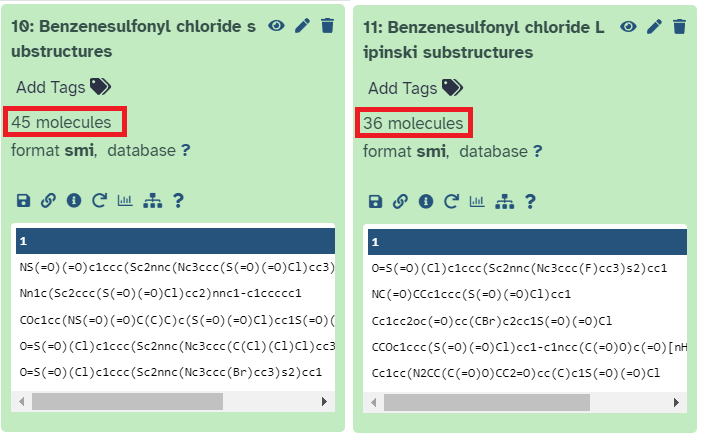This screenshot has height=438, width=705.
Task: Save dataset 10 with floppy disk icon
Action: pyautogui.click(x=23, y=201)
